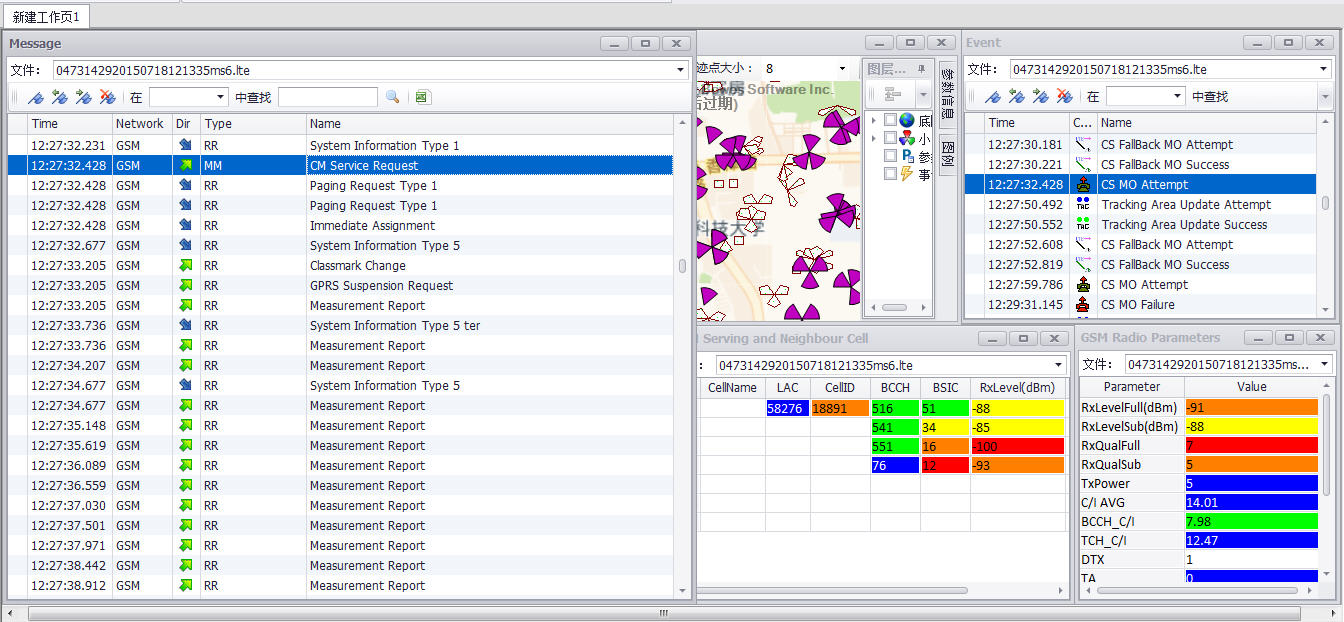The width and height of the screenshot is (1344, 622).
Task: Toggle the lightning event layer checkbox
Action: coord(890,175)
